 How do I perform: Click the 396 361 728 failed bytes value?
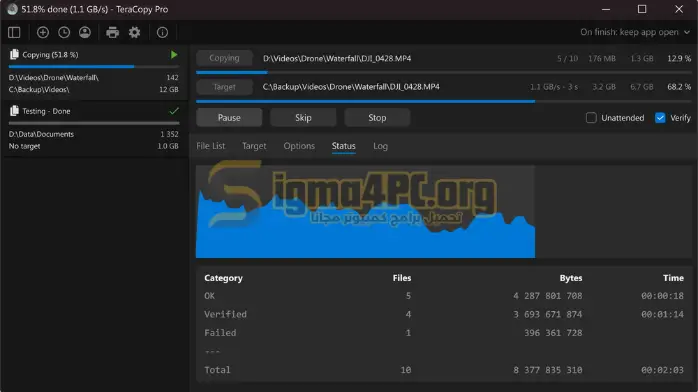553,333
